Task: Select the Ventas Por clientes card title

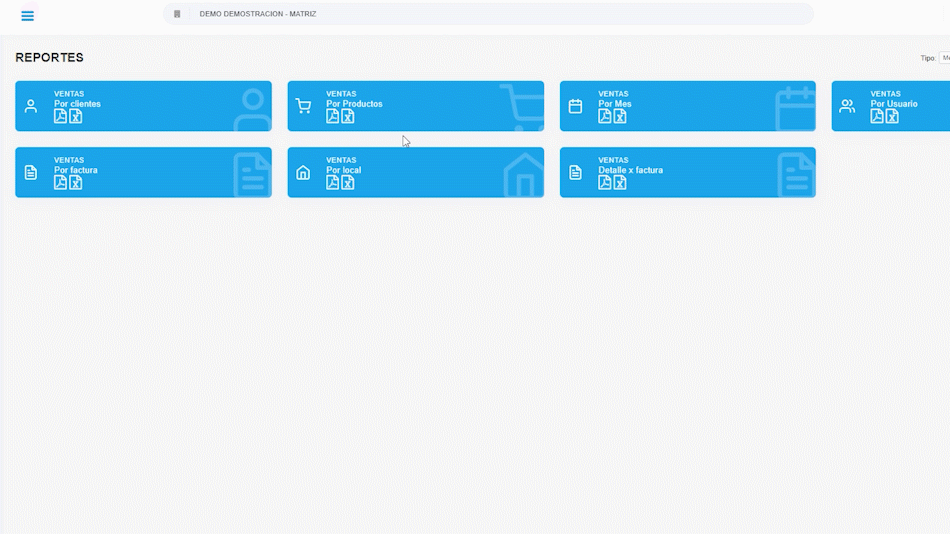Action: [x=77, y=104]
